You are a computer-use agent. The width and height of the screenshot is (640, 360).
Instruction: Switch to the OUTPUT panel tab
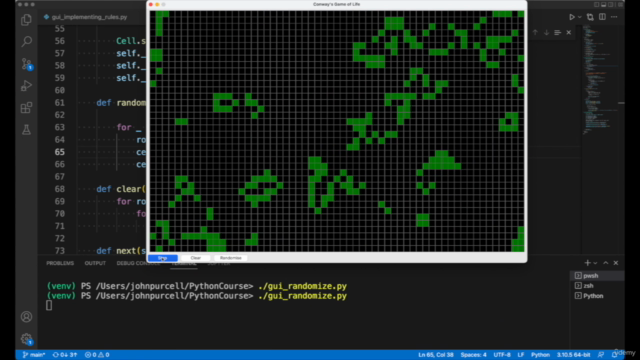coord(95,263)
